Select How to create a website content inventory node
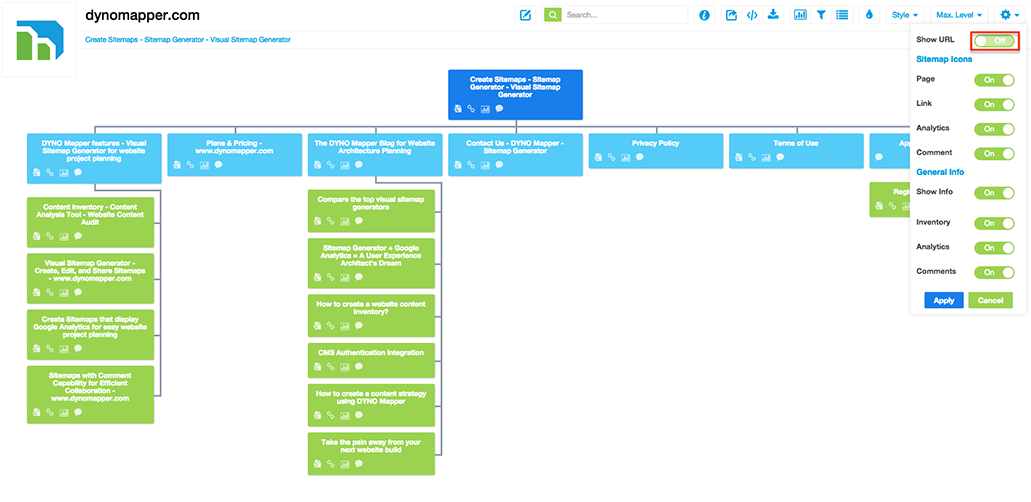 click(371, 315)
